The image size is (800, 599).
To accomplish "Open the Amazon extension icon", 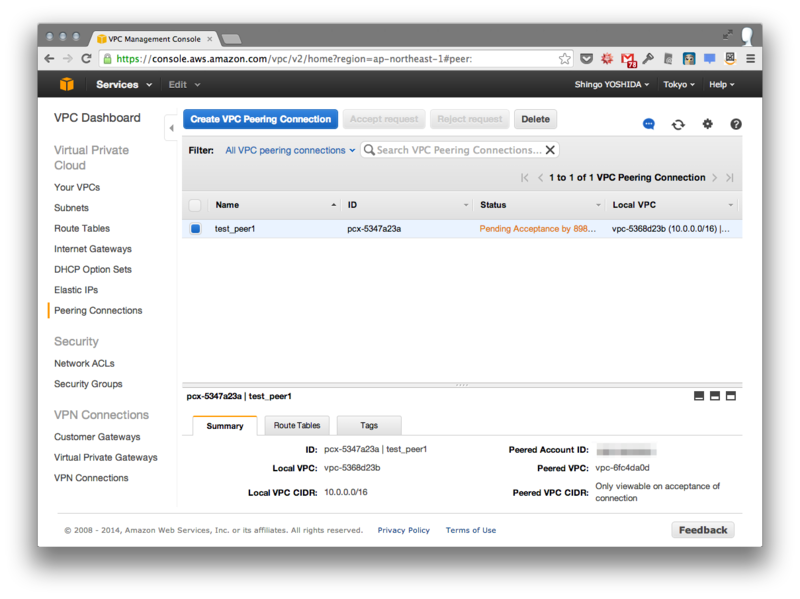I will coord(730,59).
